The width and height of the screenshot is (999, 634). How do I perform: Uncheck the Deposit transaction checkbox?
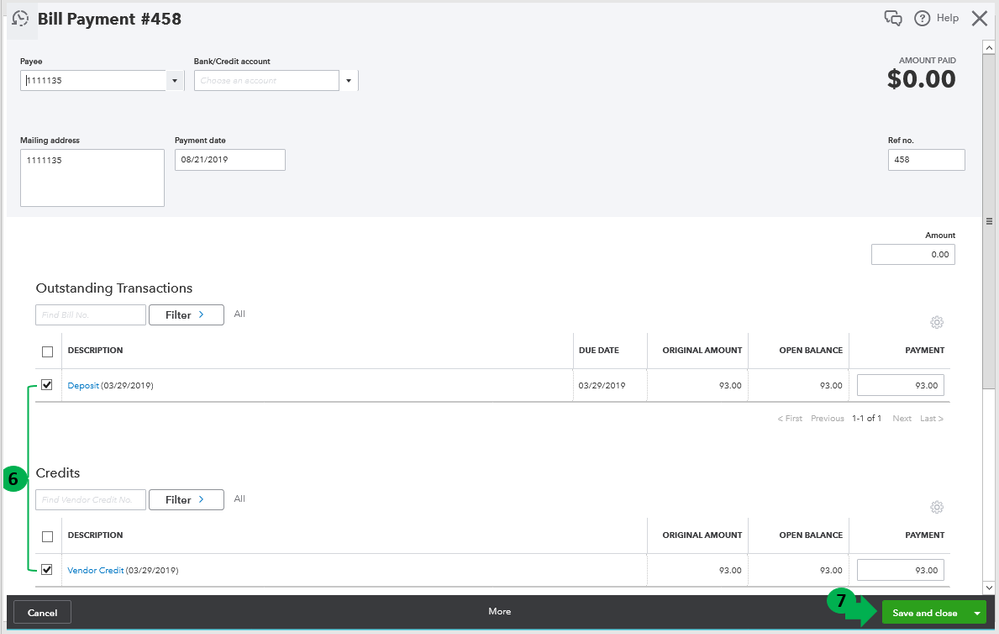(x=47, y=385)
